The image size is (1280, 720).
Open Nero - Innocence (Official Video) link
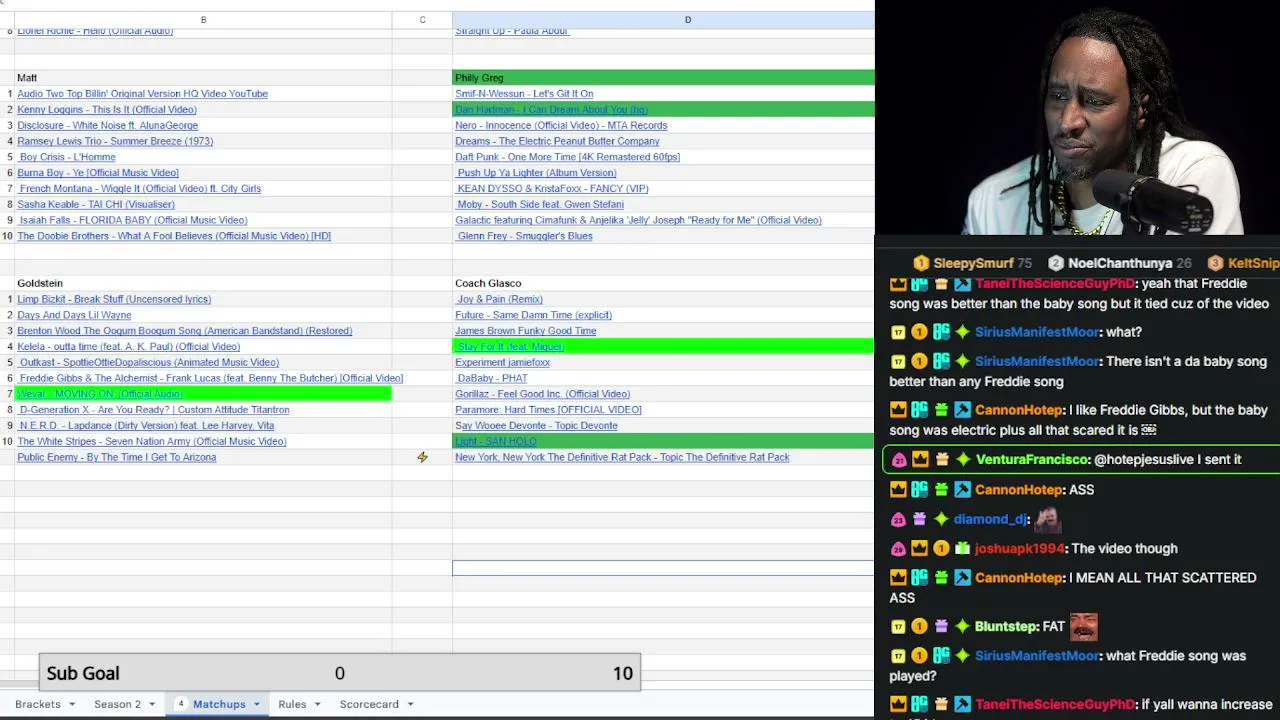coord(561,126)
